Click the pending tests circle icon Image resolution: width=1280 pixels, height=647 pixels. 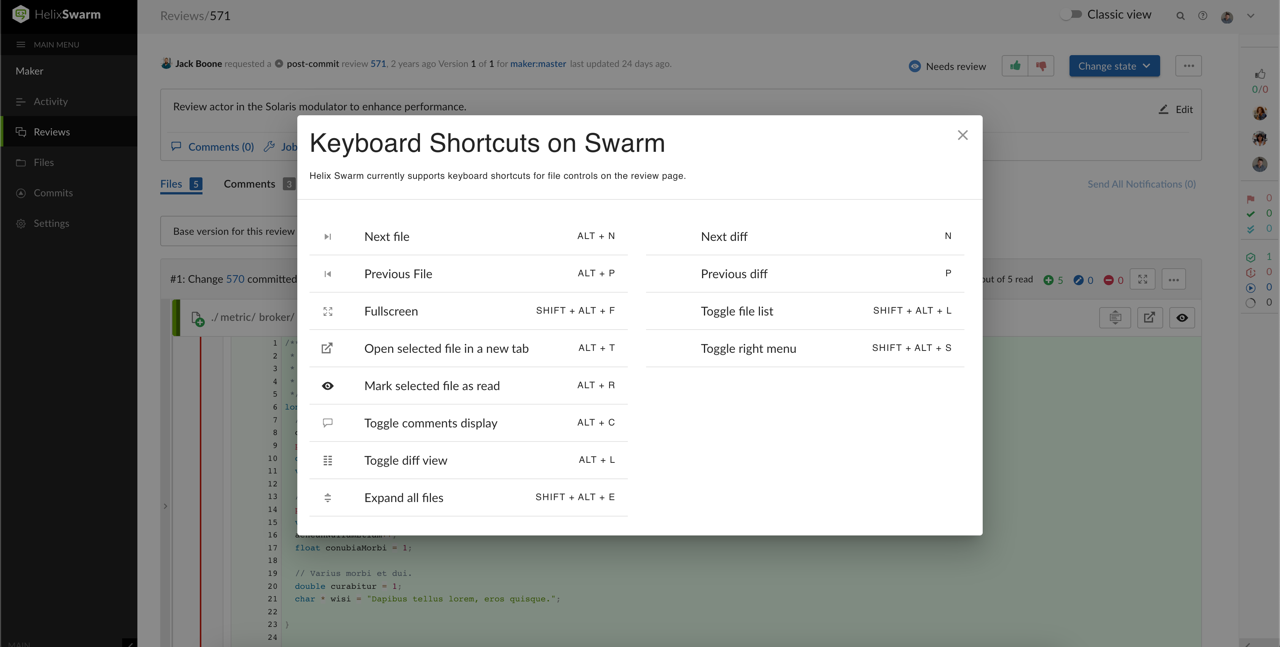[x=1250, y=303]
